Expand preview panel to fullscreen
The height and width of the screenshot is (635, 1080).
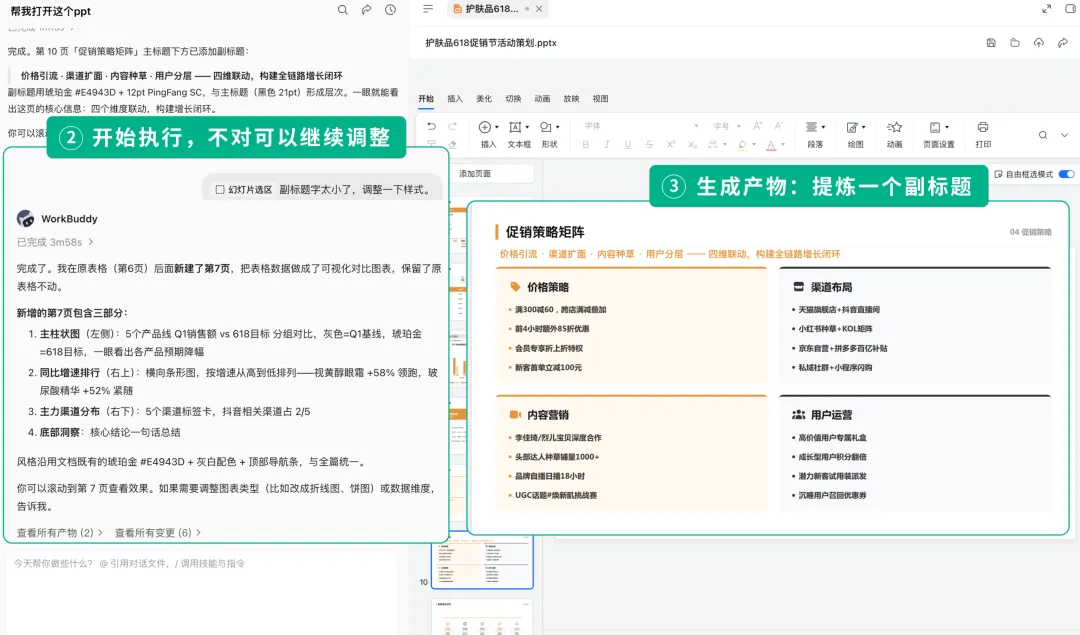pyautogui.click(x=1046, y=9)
